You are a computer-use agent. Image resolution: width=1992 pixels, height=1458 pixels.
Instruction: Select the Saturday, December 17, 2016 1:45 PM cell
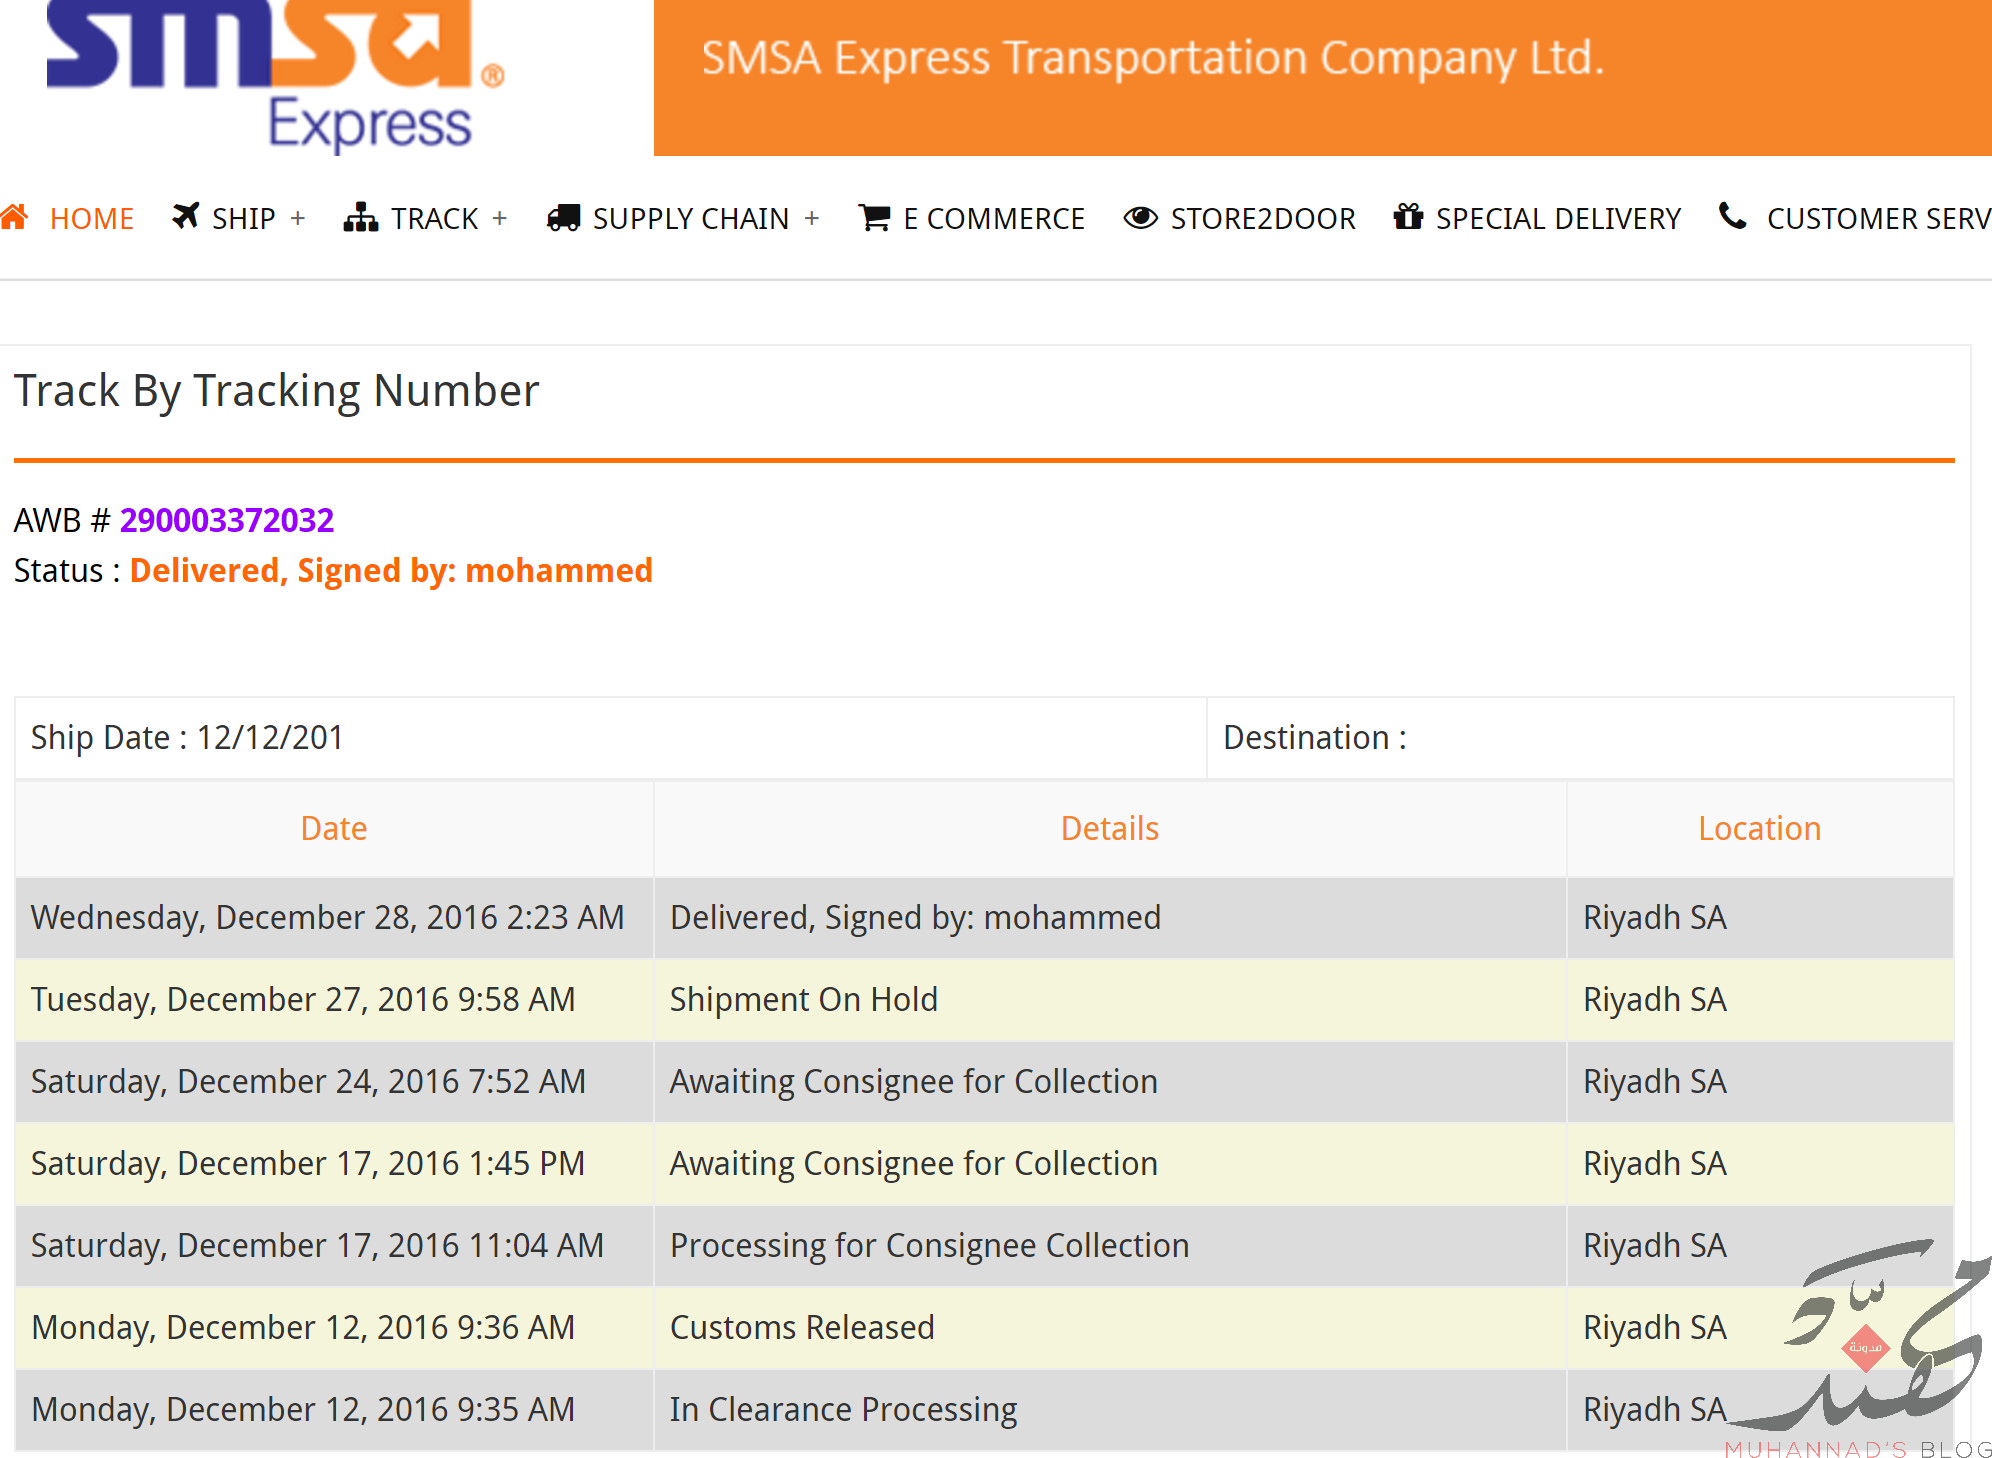(x=334, y=1164)
